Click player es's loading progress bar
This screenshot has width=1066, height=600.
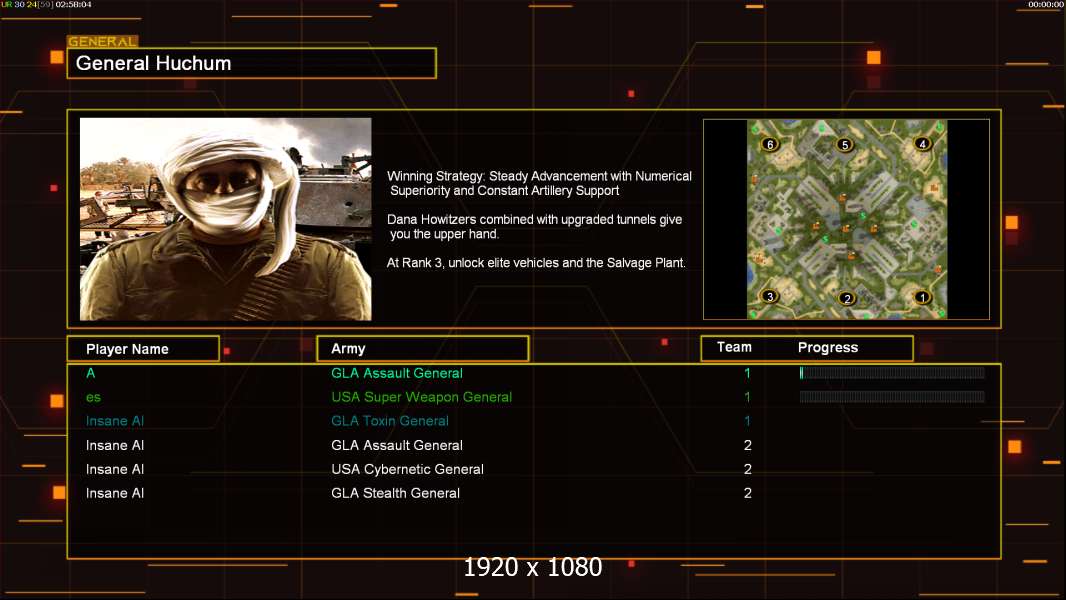[x=892, y=396]
